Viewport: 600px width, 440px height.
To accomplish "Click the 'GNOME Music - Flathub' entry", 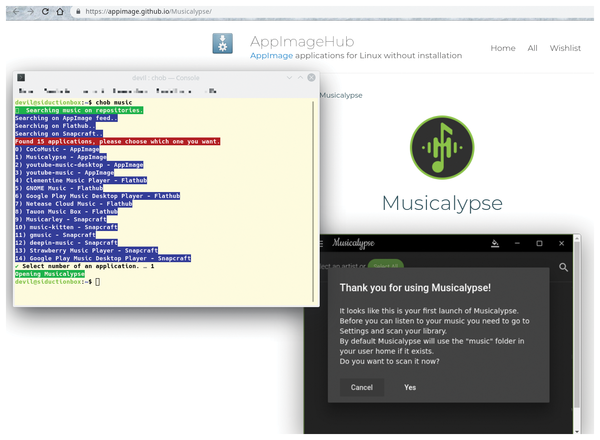I will 59,188.
